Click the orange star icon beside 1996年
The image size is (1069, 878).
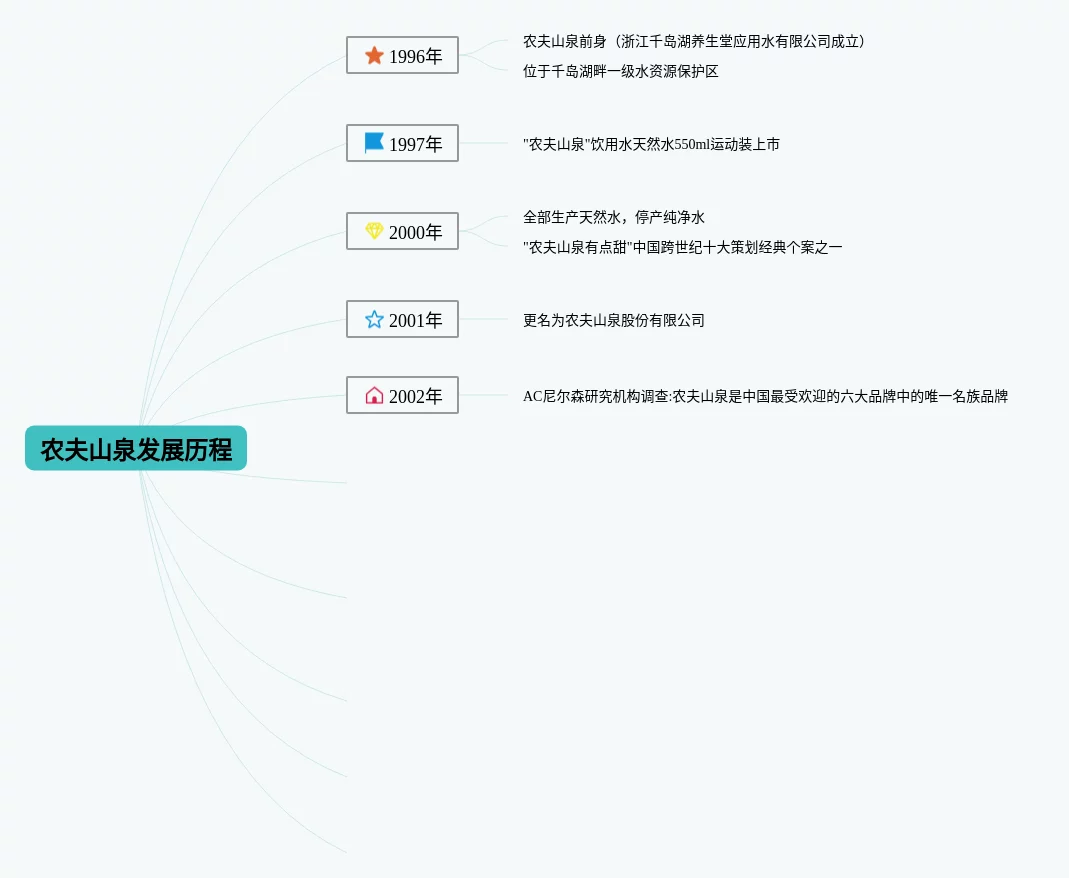(x=374, y=55)
